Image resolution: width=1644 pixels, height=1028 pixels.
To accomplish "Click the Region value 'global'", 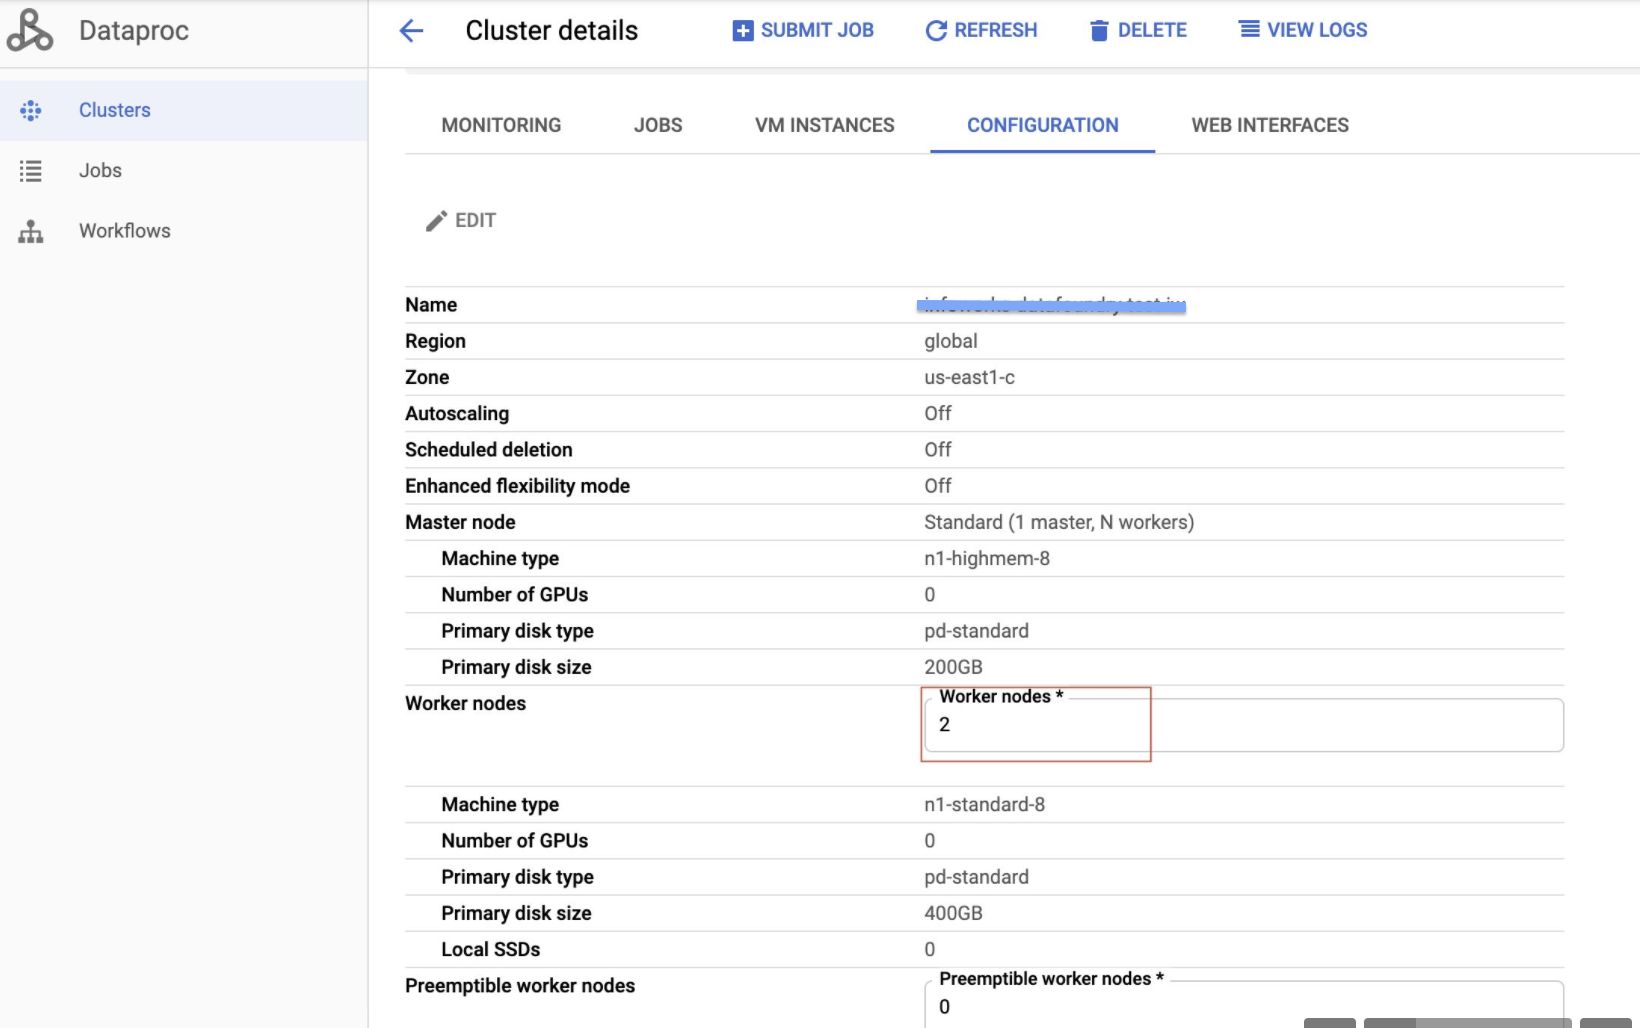I will coord(951,341).
